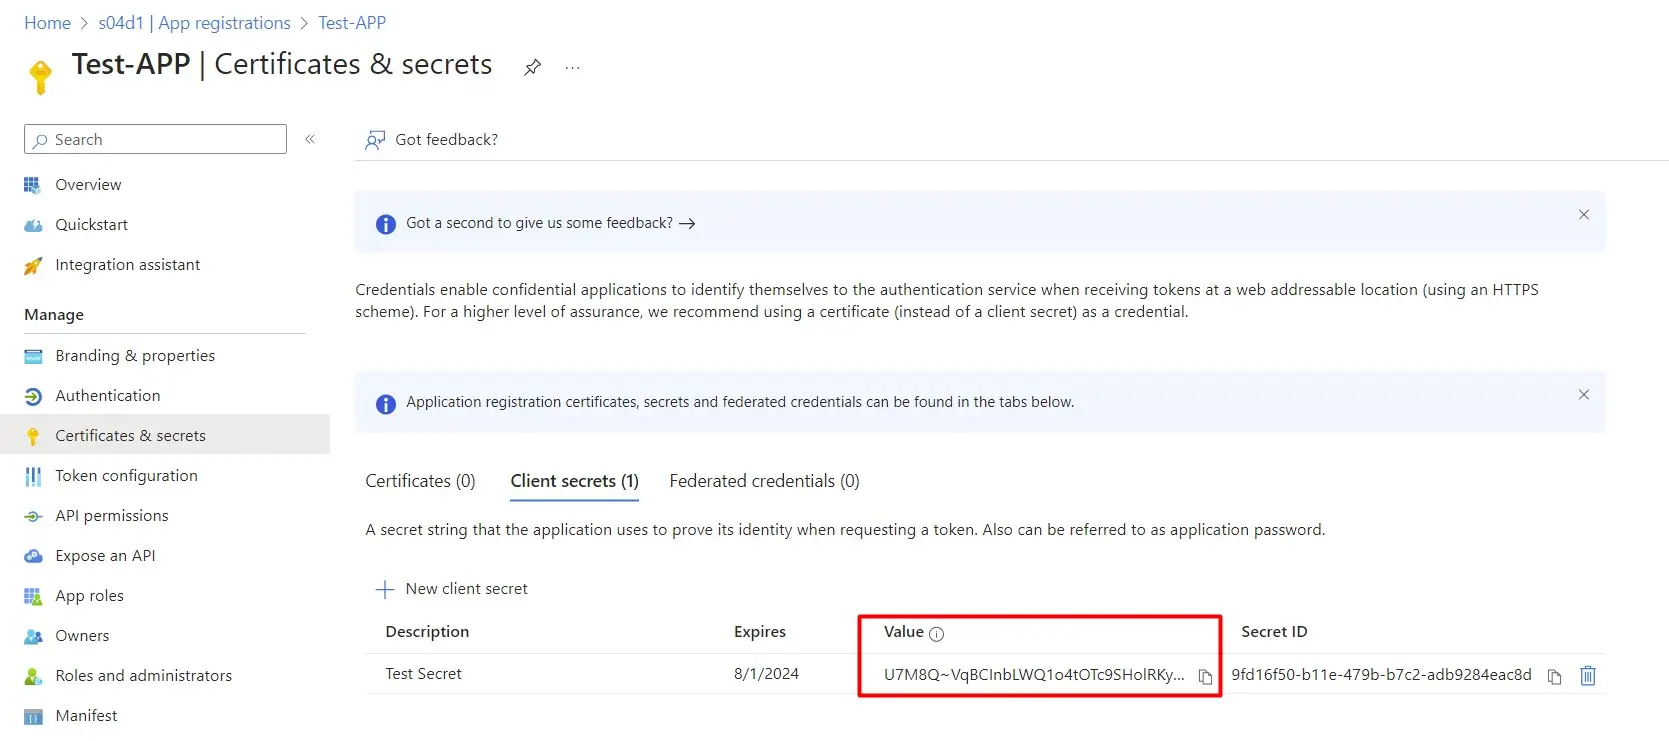Click the App roles icon
Screen dimensions: 1669x741
pos(33,596)
